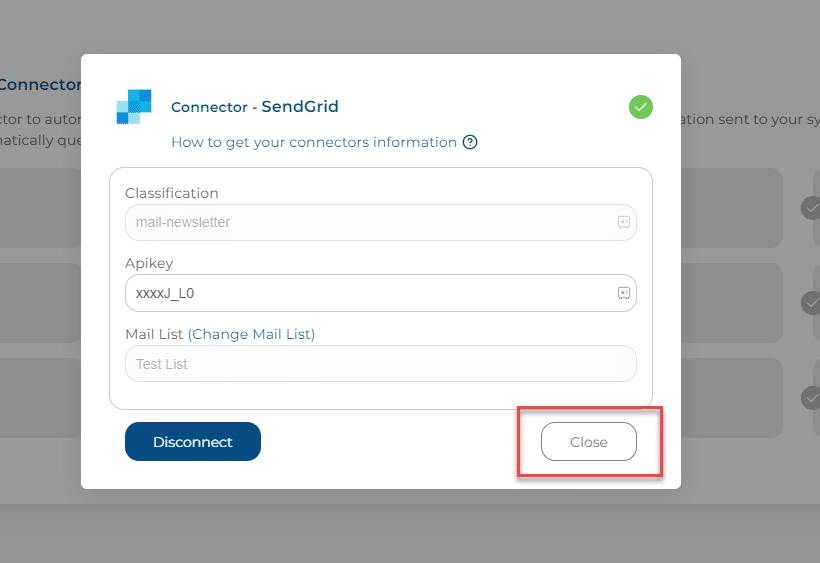Click the autofill icon in Apikey field
The image size is (820, 563).
(x=623, y=293)
